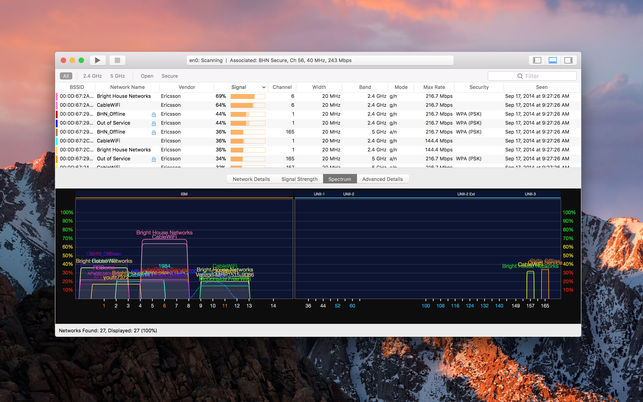Open the Signal Strength tab
Screen dimensions: 643x402
(299, 179)
